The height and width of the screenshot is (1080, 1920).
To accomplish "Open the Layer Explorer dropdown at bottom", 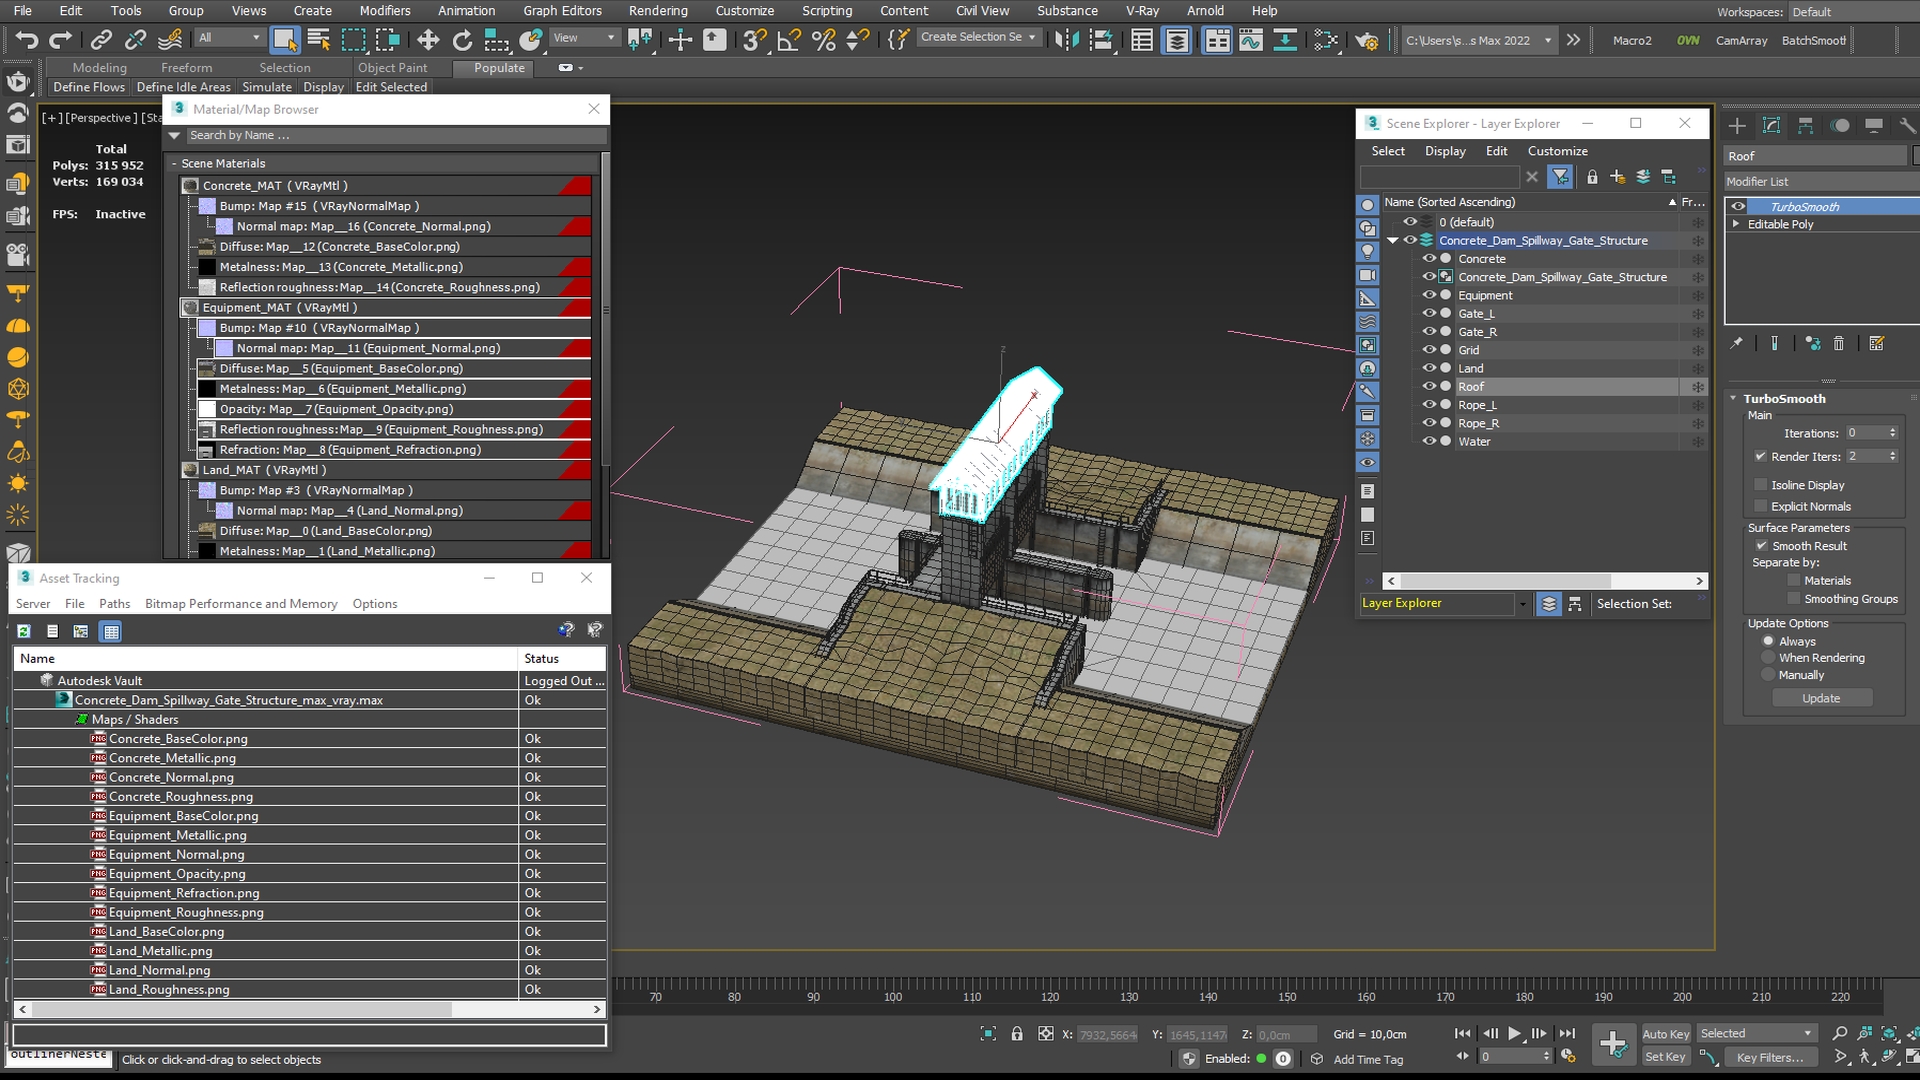I will (1522, 604).
